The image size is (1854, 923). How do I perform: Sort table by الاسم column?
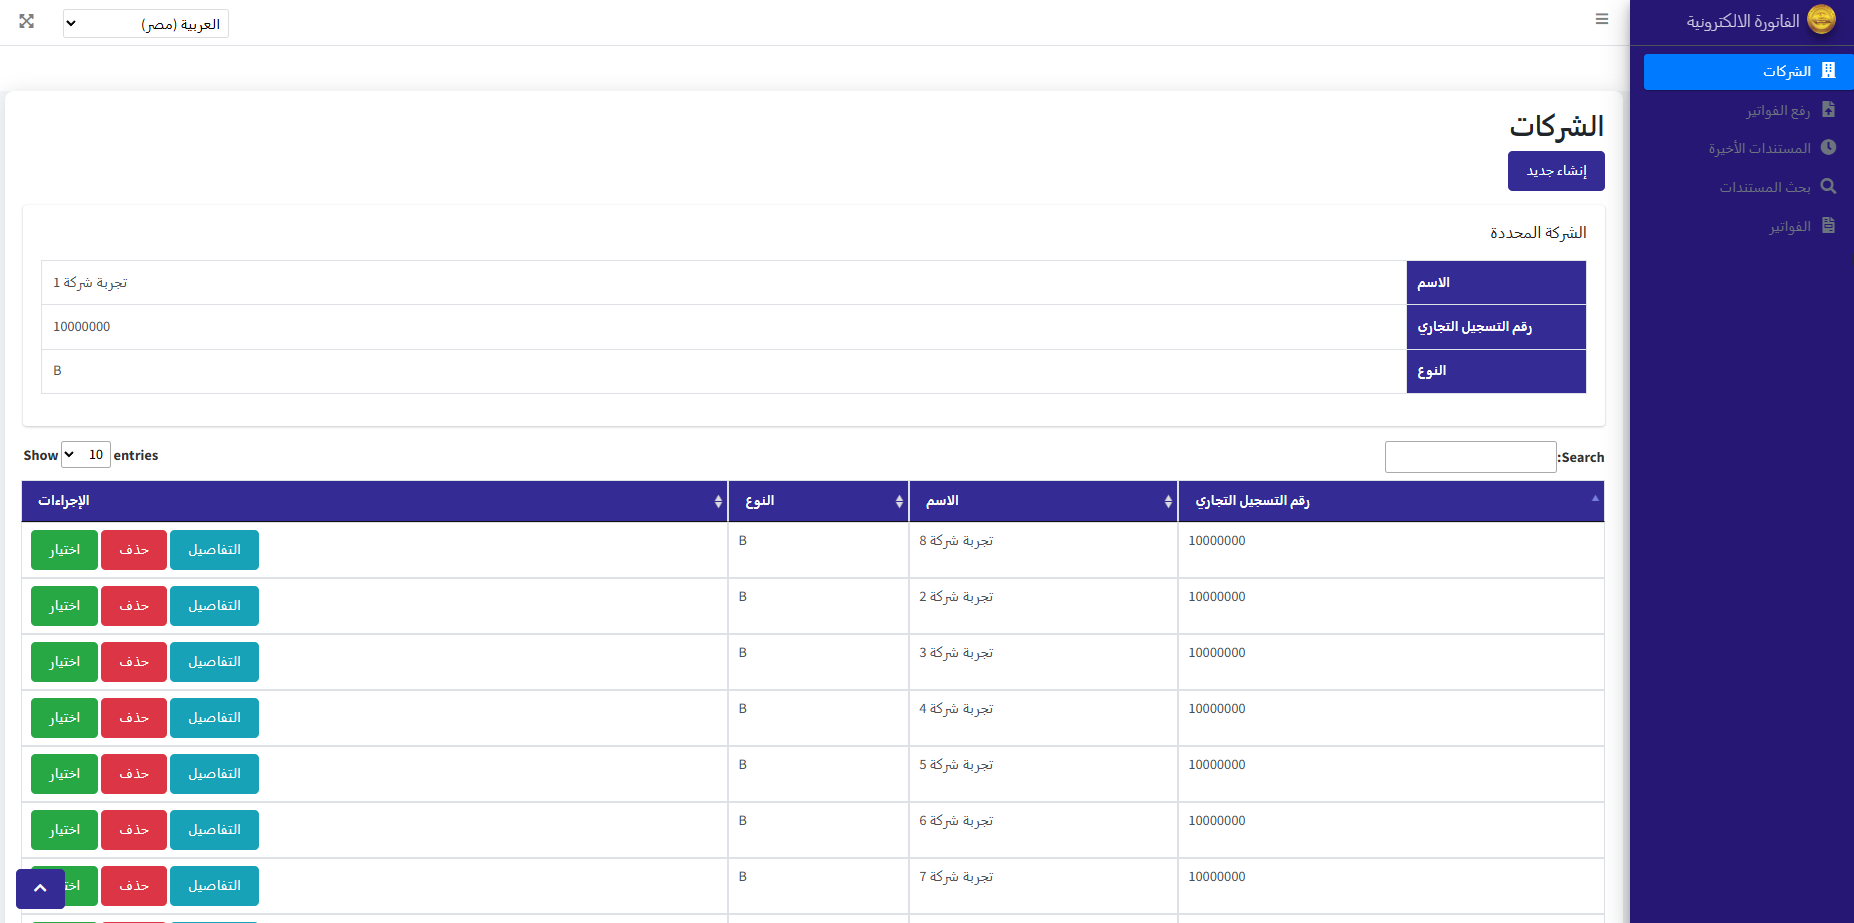[1043, 501]
